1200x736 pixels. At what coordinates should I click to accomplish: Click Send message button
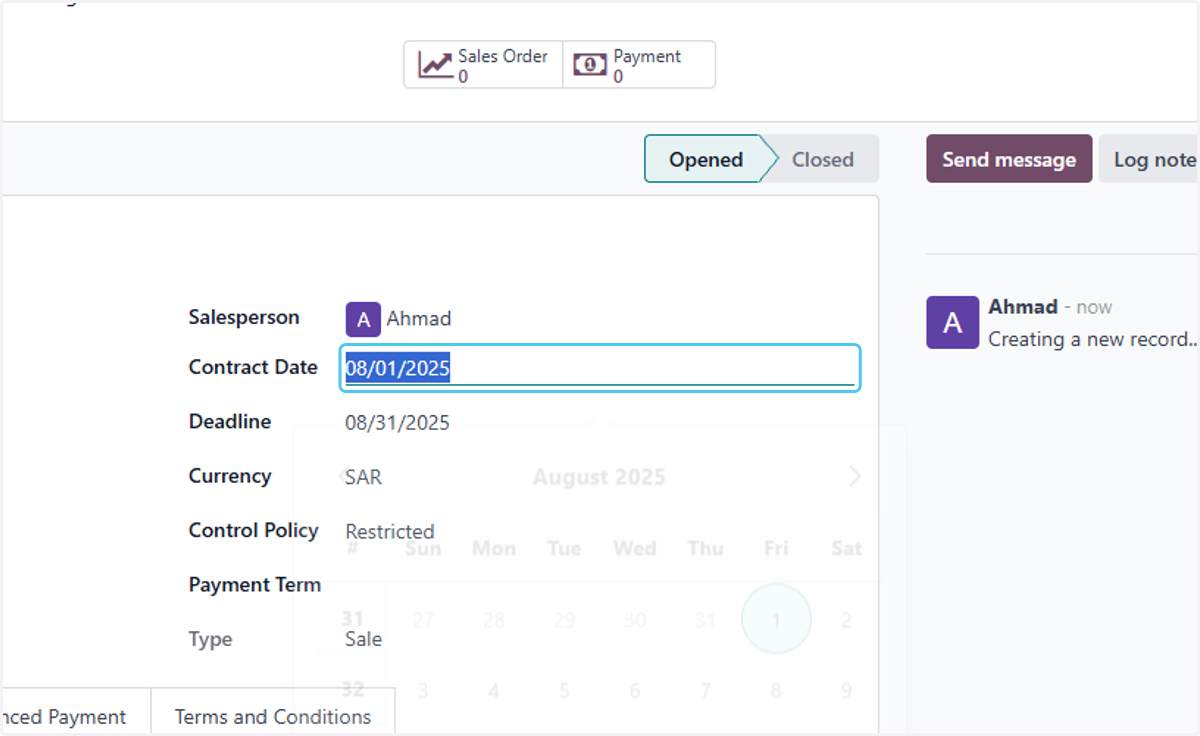point(1009,159)
